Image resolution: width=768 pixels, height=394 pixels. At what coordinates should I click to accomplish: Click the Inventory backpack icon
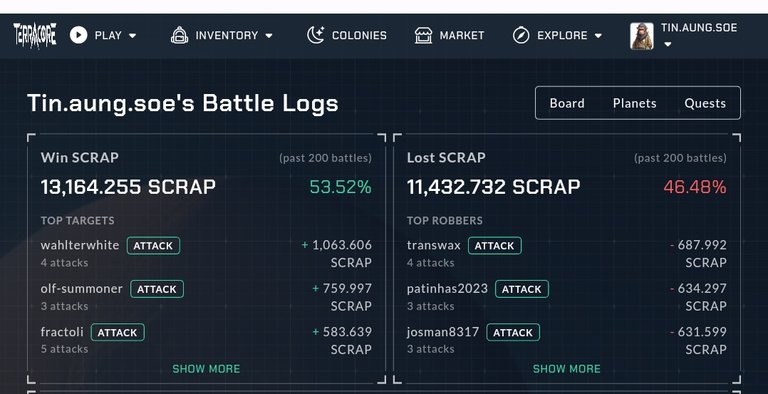(180, 35)
